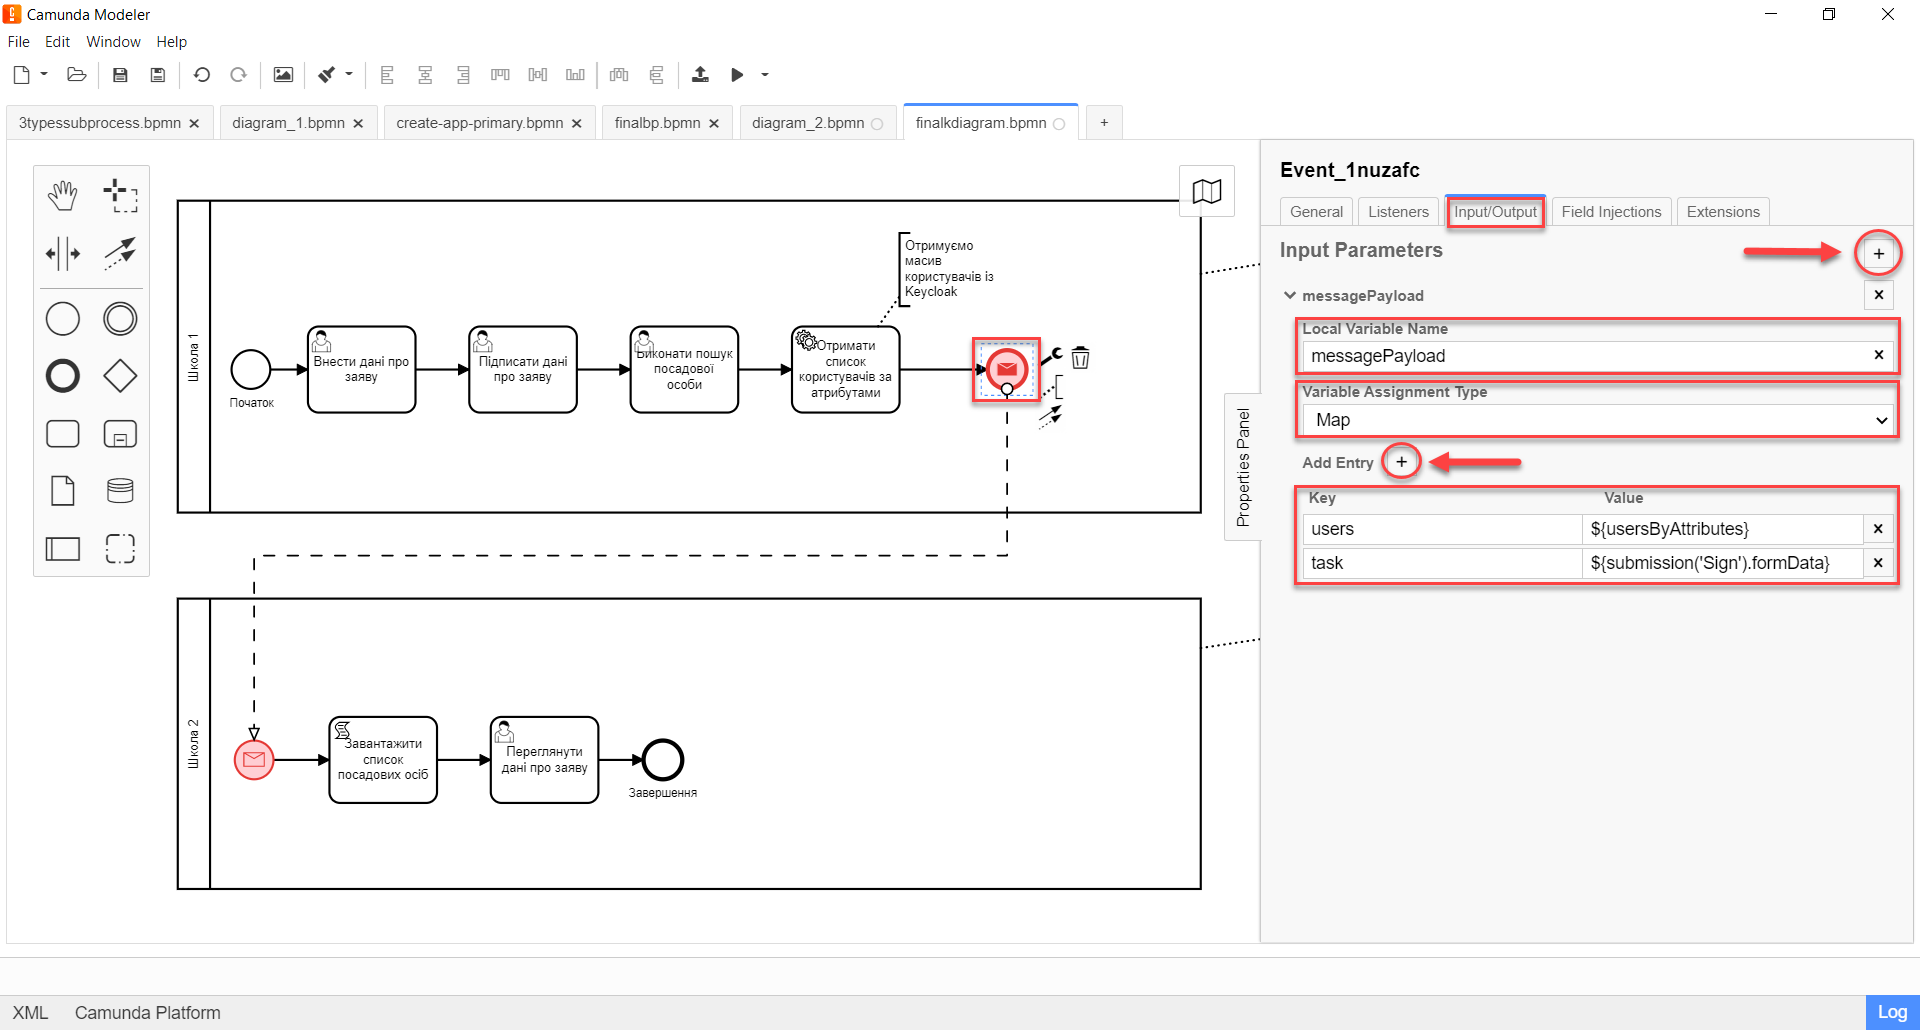Viewport: 1920px width, 1030px height.
Task: Open the File menu
Action: pos(19,42)
